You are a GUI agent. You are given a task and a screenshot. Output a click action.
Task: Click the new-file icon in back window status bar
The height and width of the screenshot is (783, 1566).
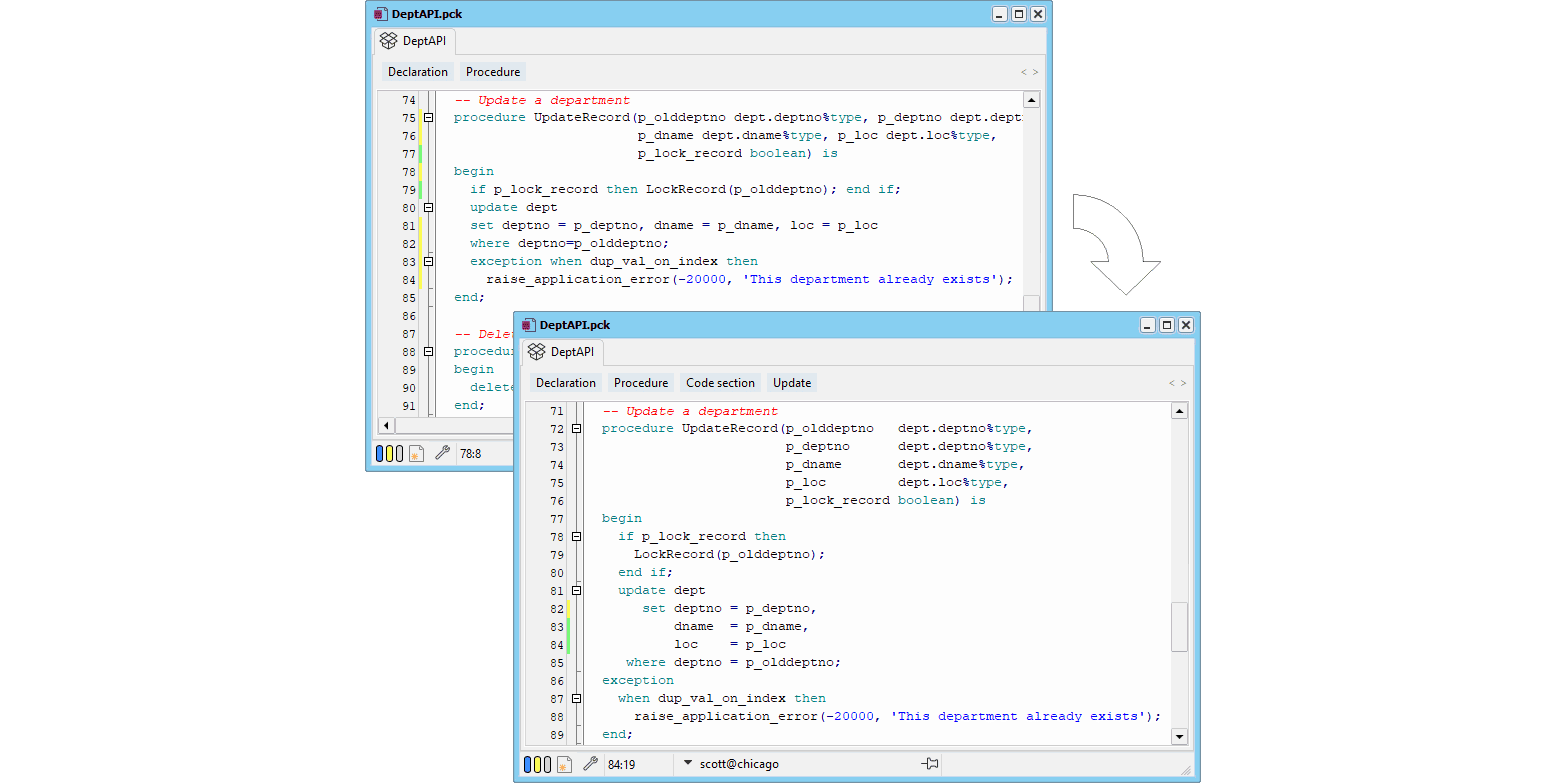coord(416,453)
